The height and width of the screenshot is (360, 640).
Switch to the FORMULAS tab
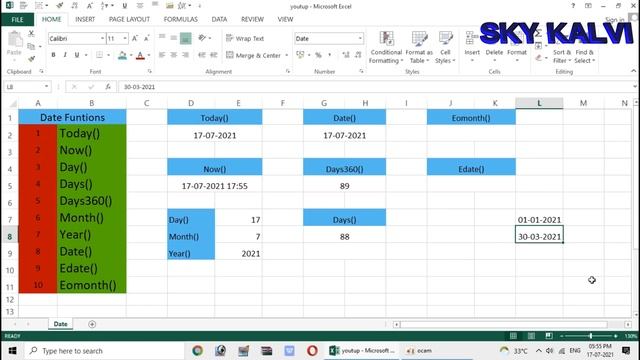pyautogui.click(x=180, y=19)
